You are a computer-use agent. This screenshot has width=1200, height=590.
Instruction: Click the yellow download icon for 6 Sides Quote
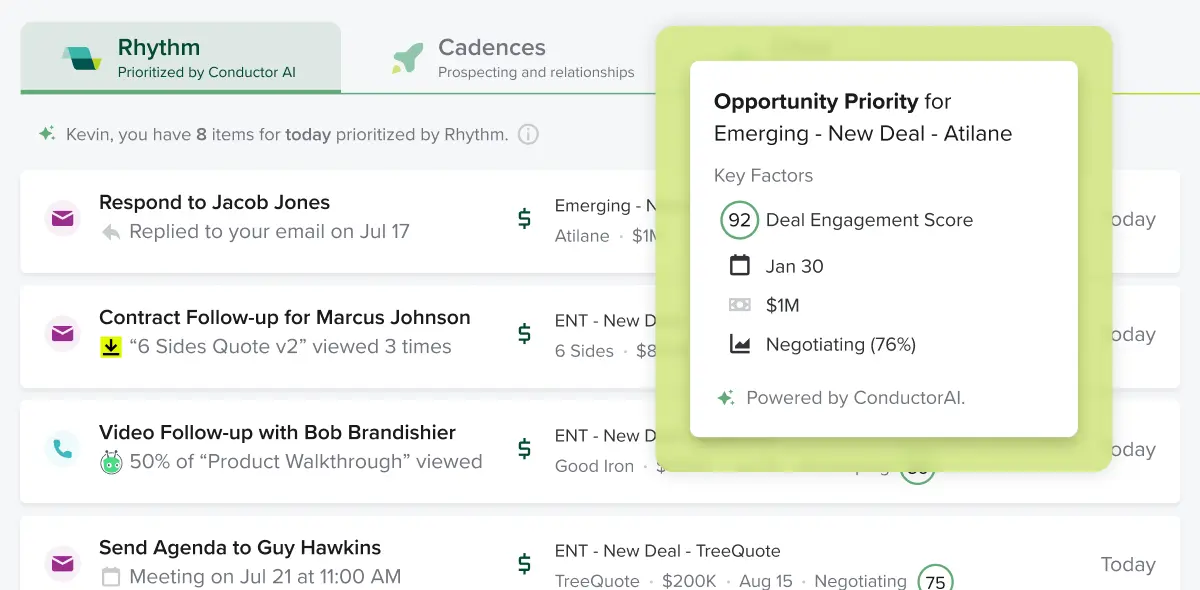click(x=111, y=347)
